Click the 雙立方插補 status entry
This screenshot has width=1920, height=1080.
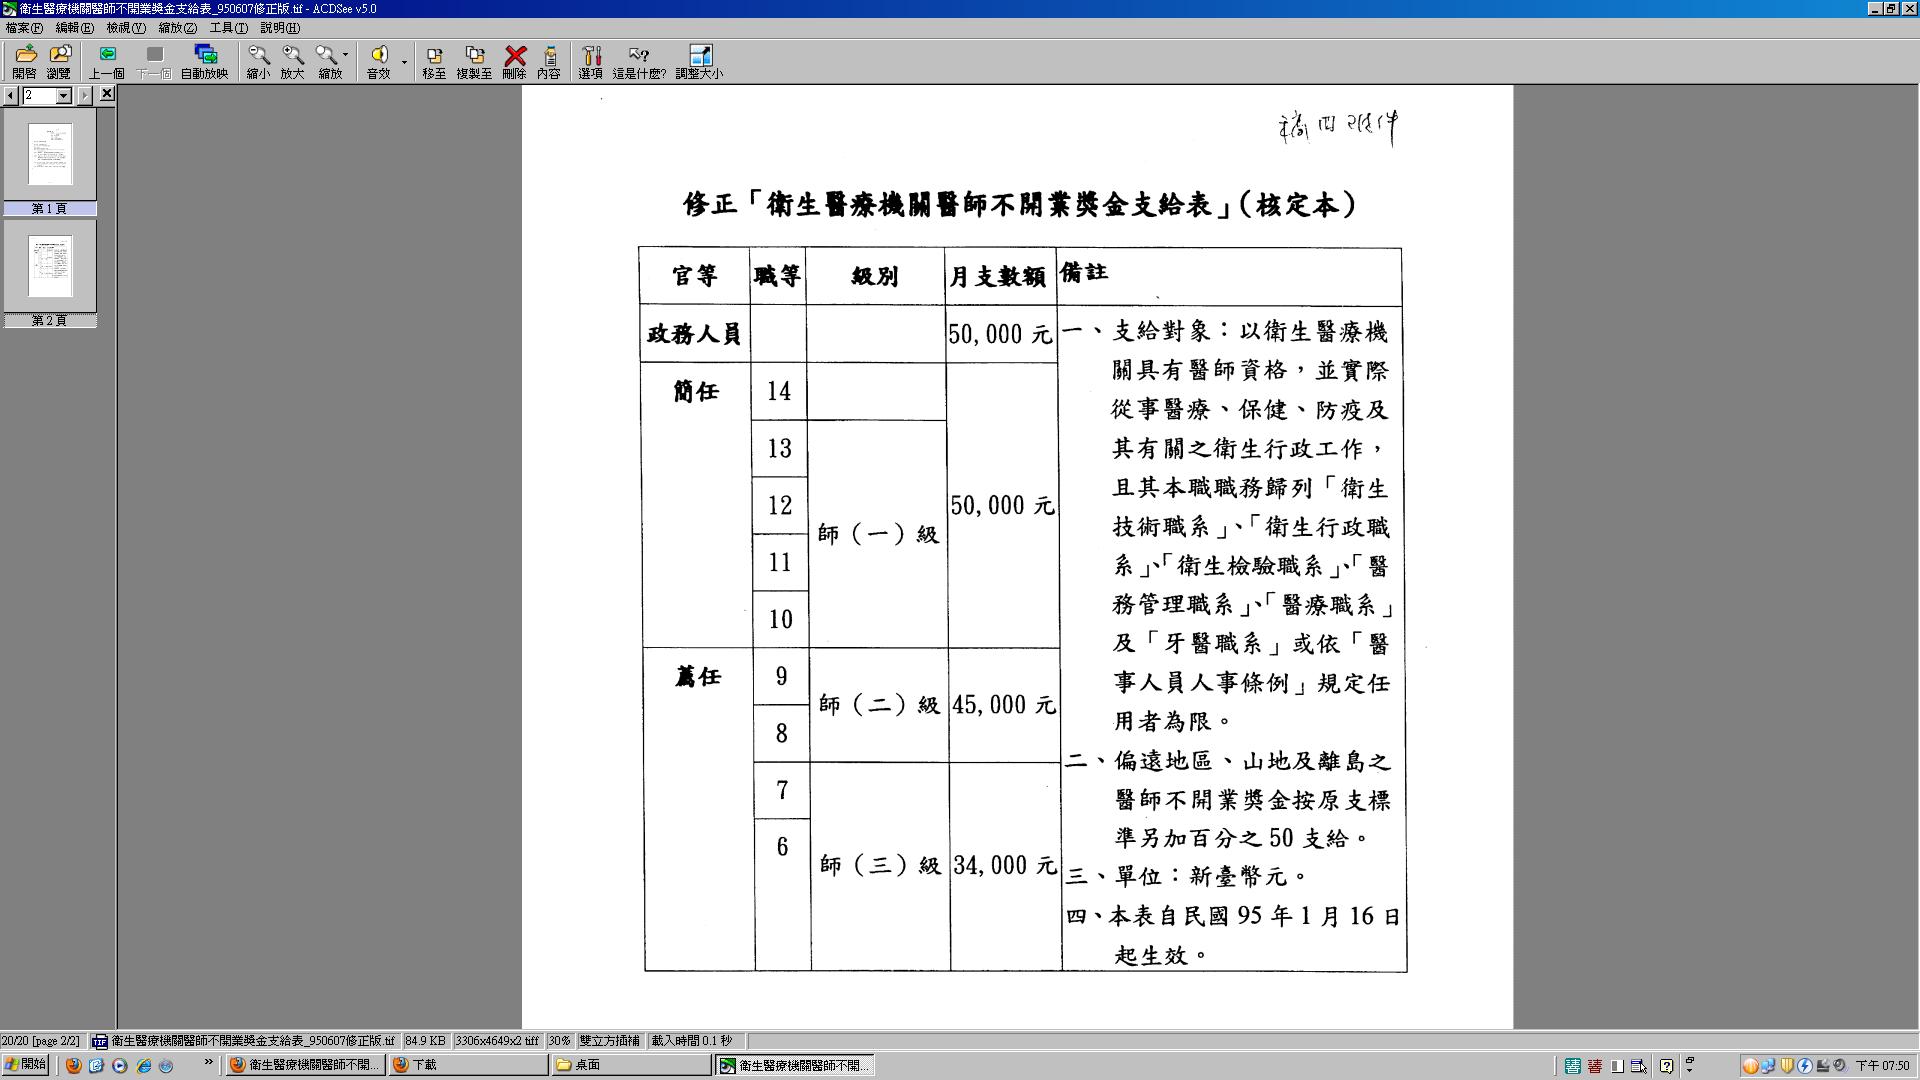coord(609,1041)
